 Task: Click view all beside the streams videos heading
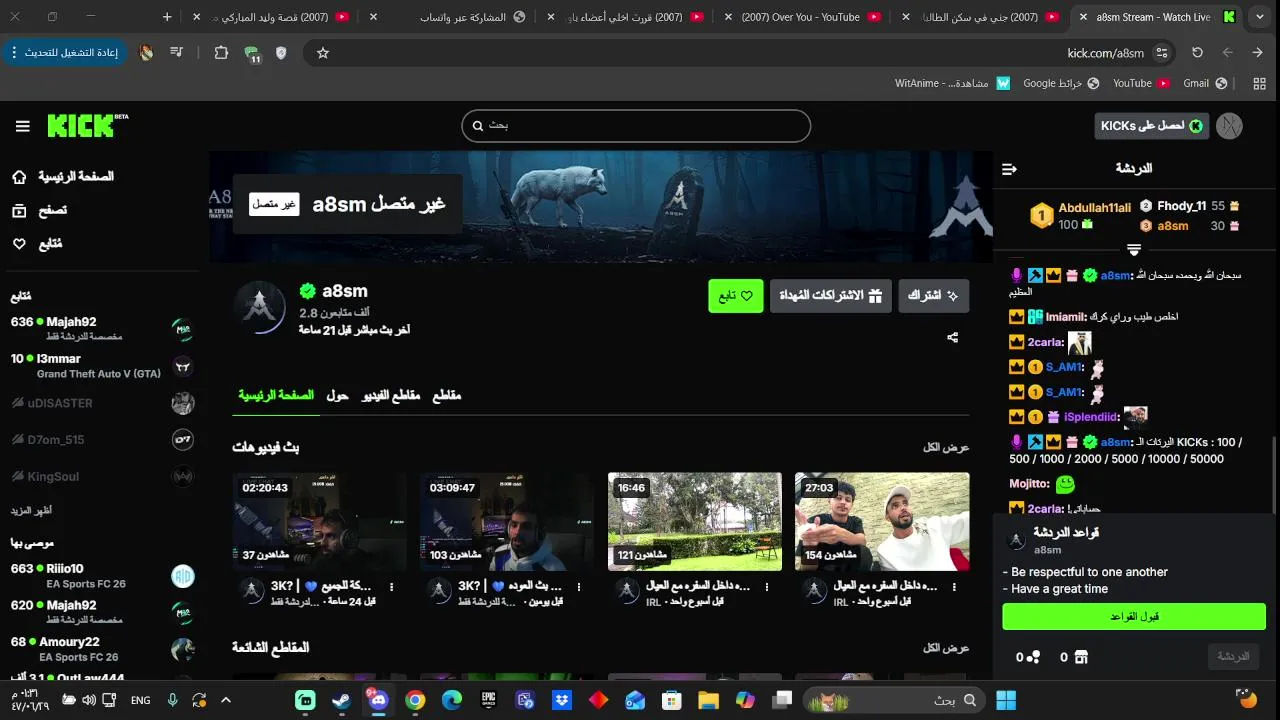click(x=946, y=447)
